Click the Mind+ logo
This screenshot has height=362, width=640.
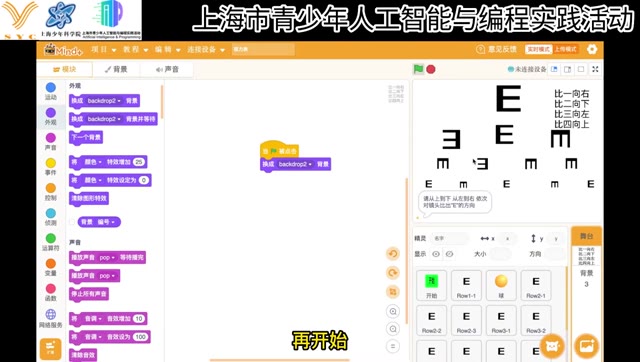tap(63, 50)
